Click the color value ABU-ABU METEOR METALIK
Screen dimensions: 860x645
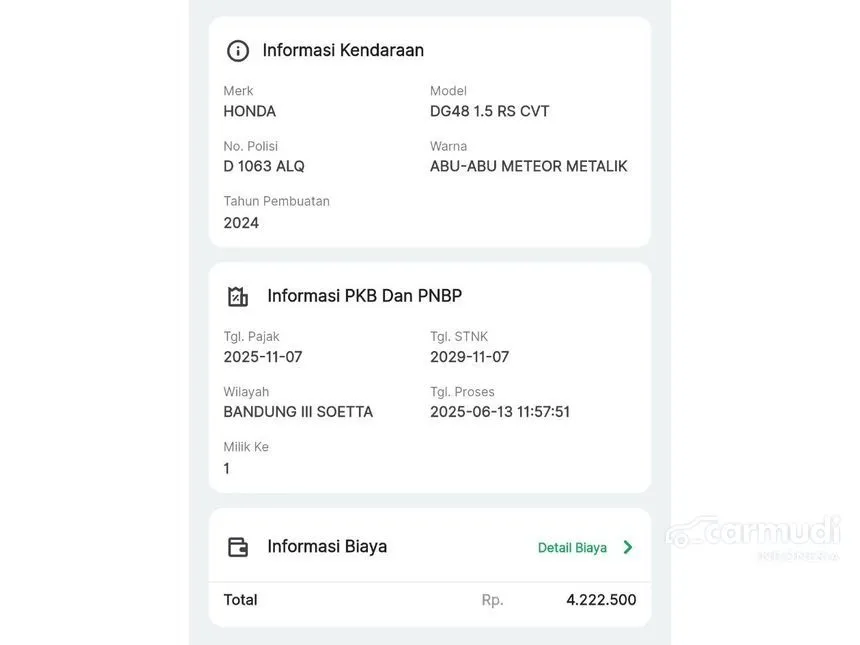[x=528, y=166]
